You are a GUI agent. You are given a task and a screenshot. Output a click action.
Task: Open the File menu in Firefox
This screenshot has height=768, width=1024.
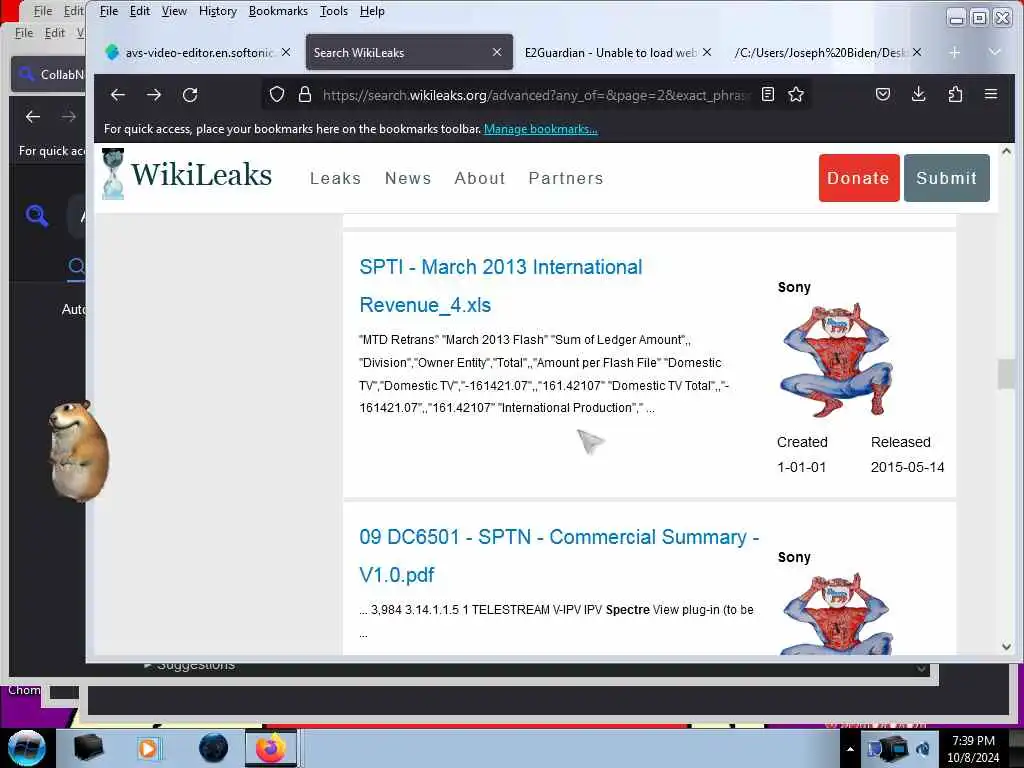pos(108,11)
